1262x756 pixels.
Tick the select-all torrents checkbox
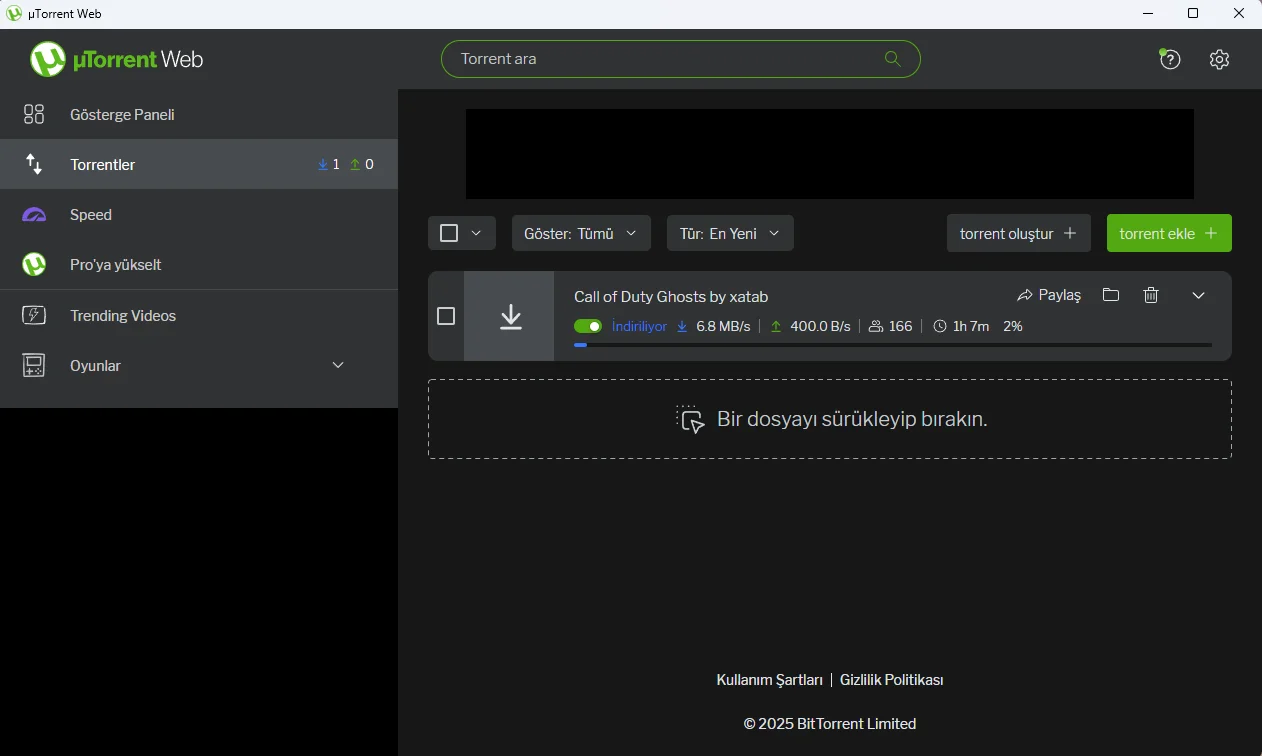(x=449, y=233)
